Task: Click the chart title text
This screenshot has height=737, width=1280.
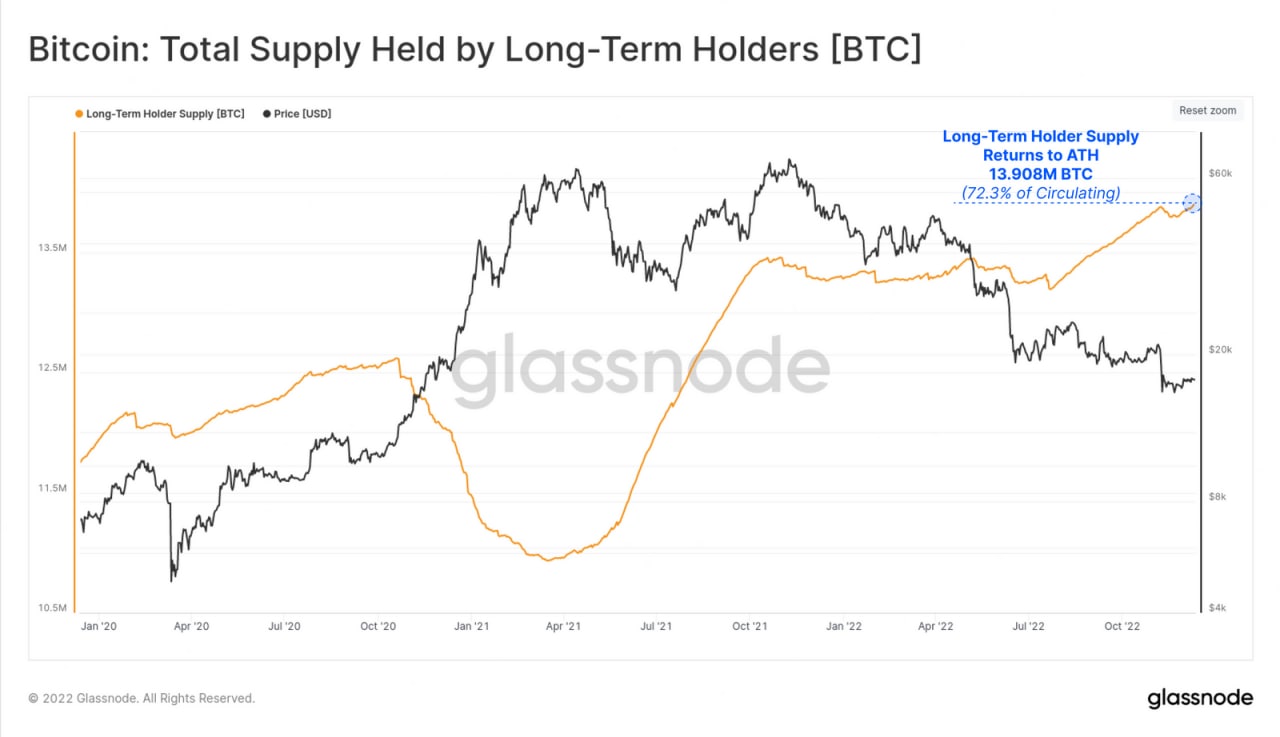Action: coord(475,49)
